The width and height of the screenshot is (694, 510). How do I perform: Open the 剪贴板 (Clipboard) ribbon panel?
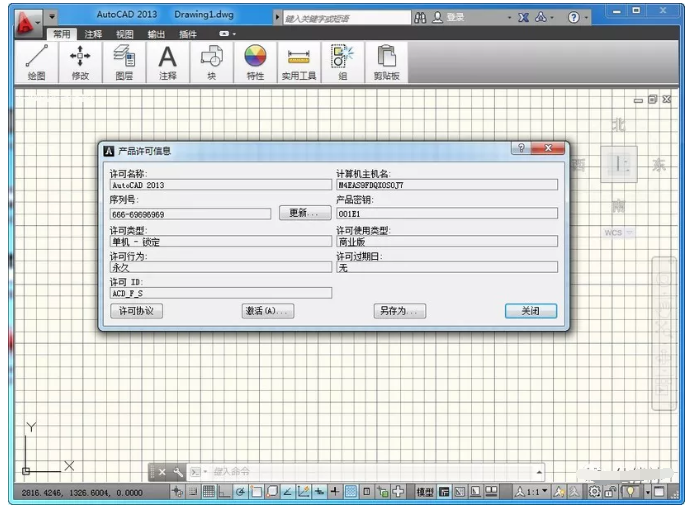point(386,62)
